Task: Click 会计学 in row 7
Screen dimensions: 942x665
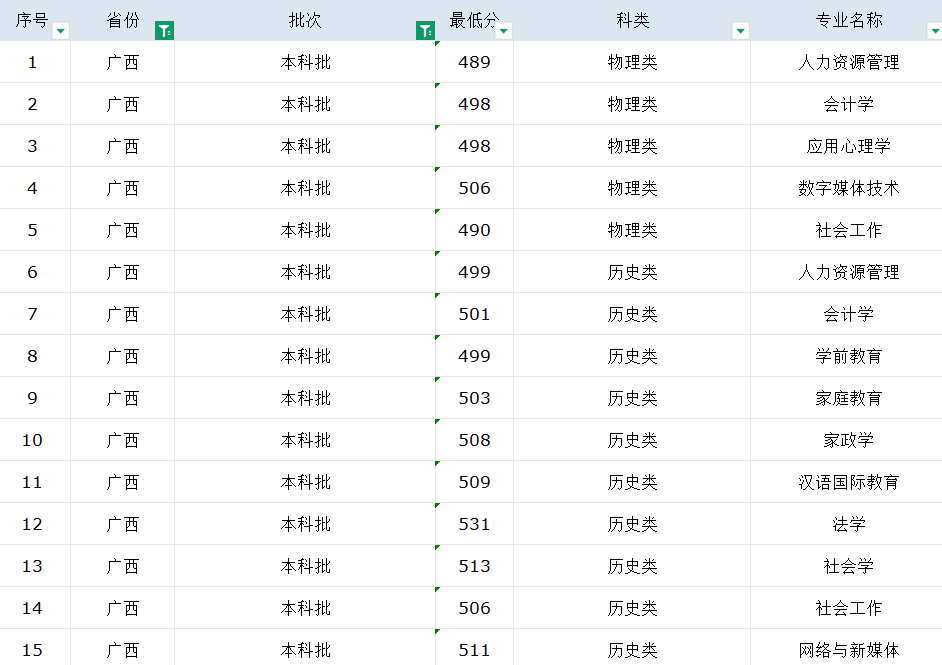Action: pyautogui.click(x=848, y=314)
